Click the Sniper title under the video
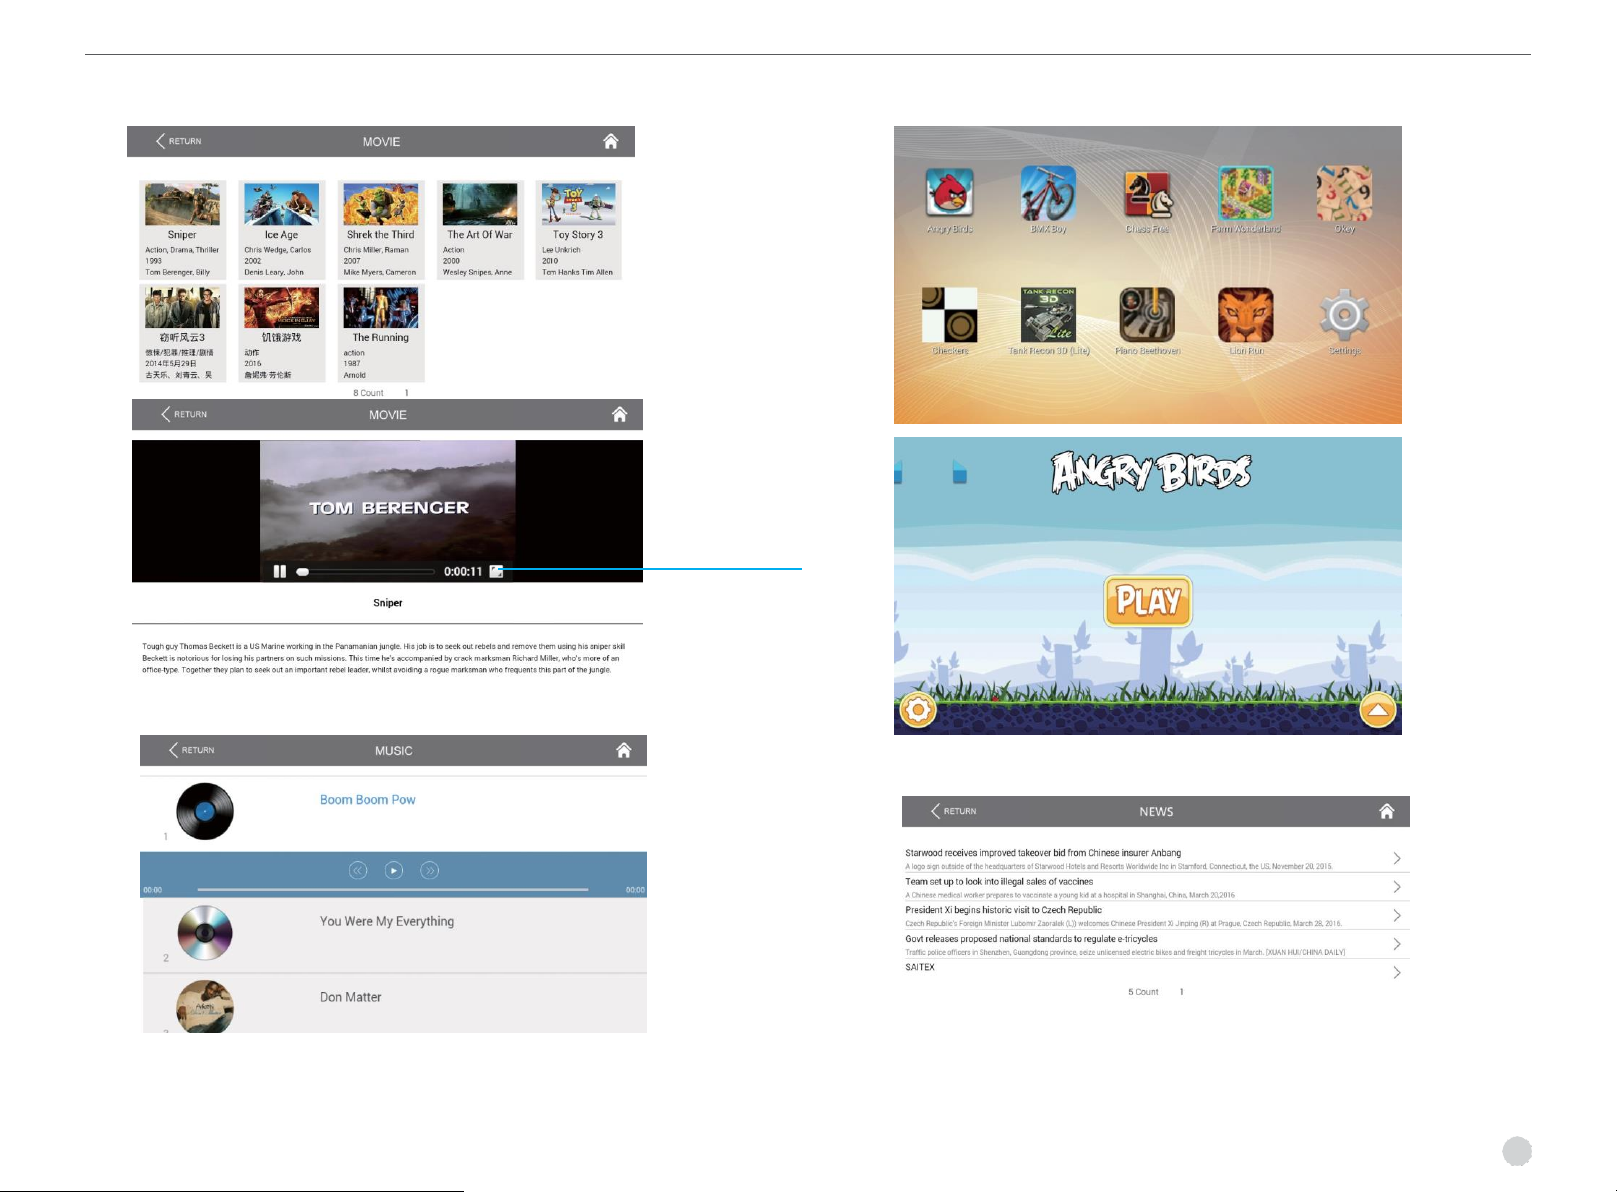Image resolution: width=1617 pixels, height=1192 pixels. (x=388, y=603)
